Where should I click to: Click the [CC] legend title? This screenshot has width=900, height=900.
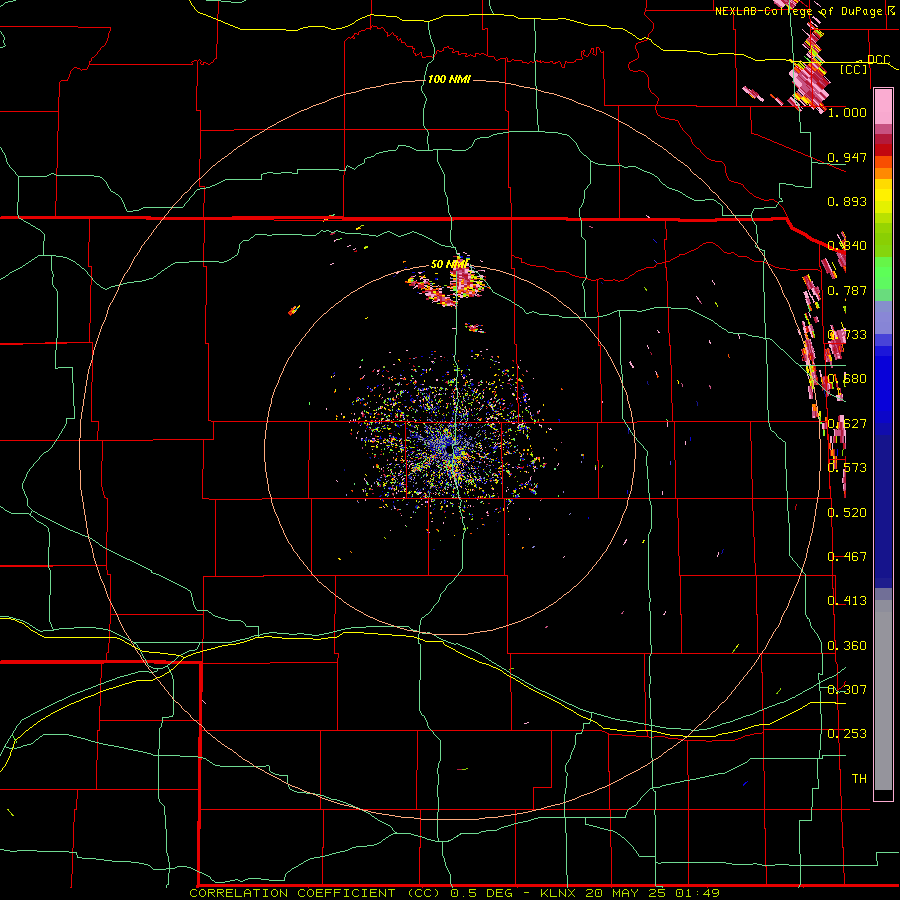[x=854, y=69]
